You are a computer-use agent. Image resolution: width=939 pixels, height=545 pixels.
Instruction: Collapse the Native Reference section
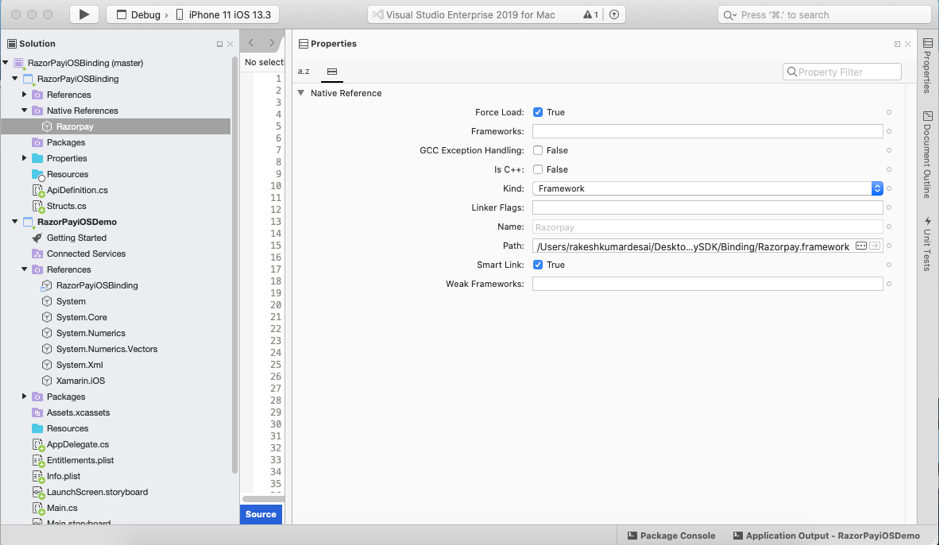pyautogui.click(x=301, y=93)
